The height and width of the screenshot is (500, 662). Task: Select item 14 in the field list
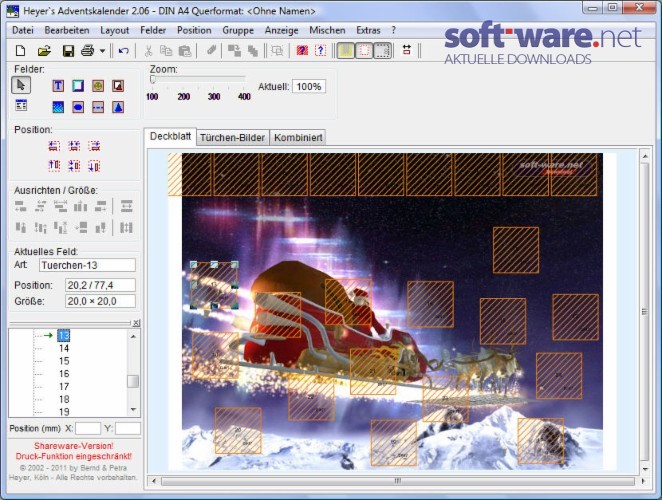(64, 348)
